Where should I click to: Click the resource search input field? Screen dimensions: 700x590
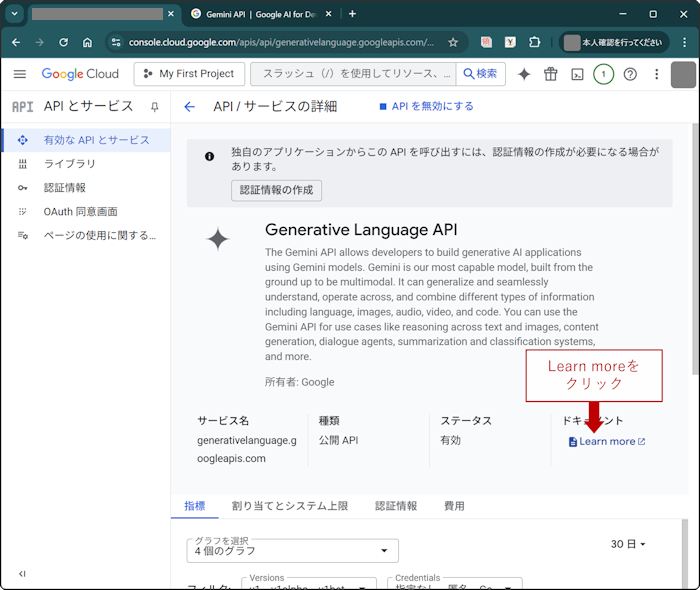pos(352,74)
